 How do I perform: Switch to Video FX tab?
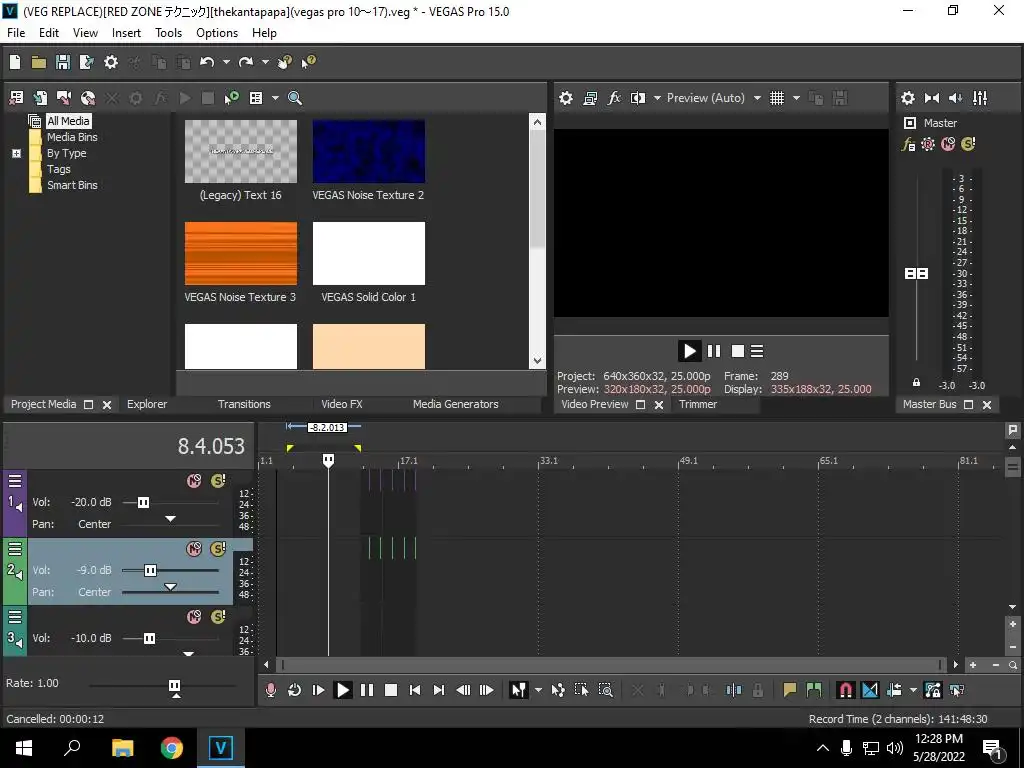coord(342,404)
